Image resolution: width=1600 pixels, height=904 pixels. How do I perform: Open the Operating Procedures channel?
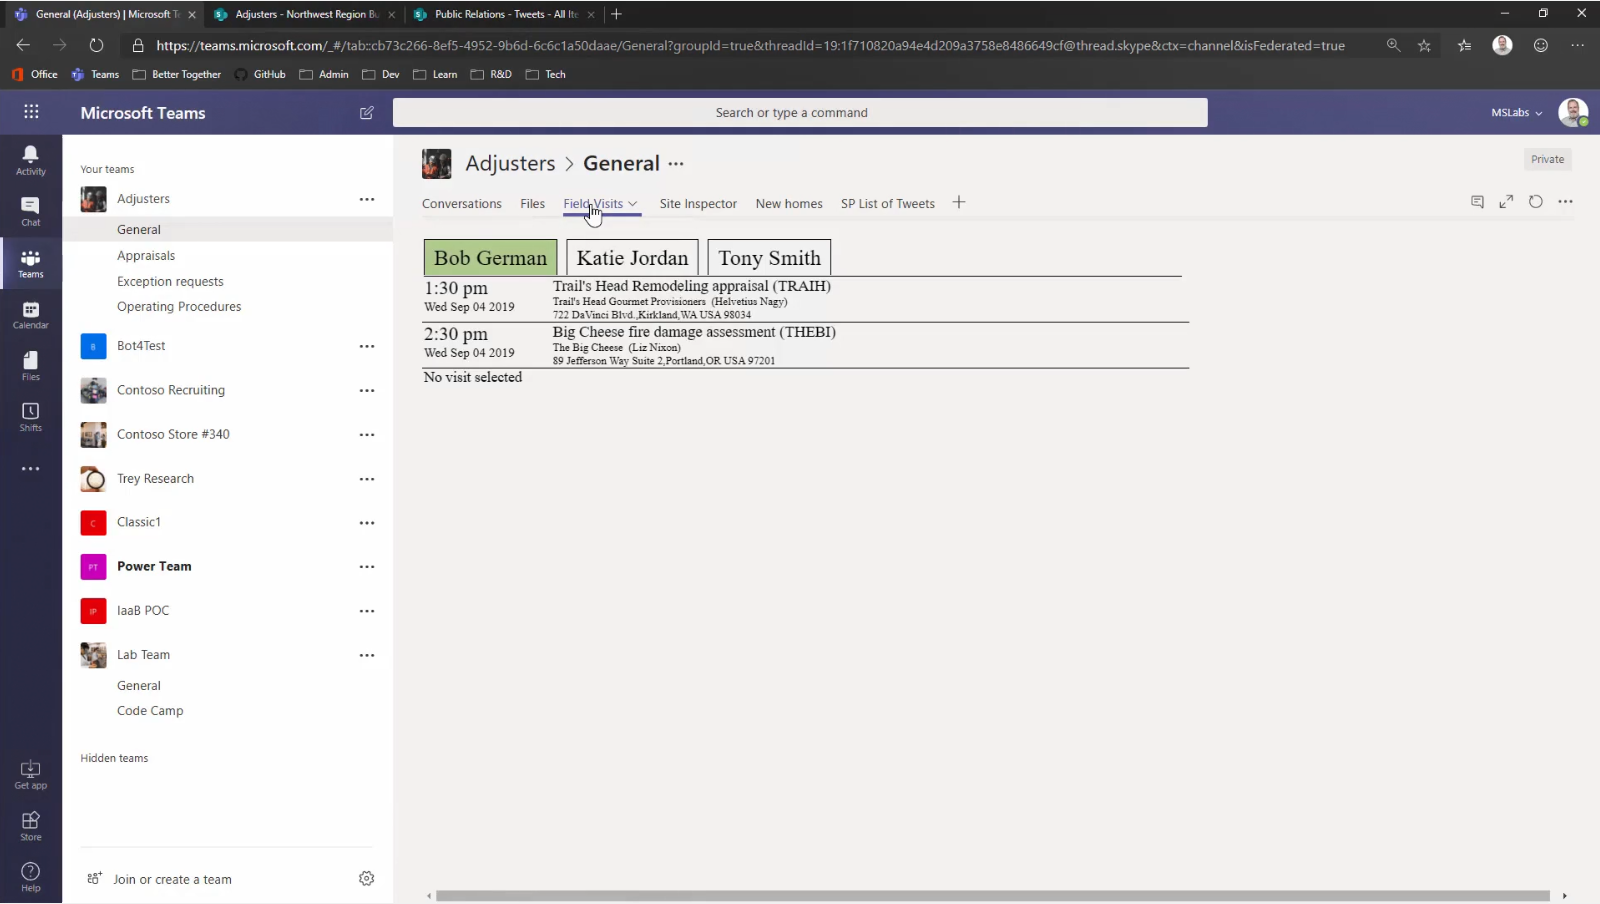(x=179, y=307)
